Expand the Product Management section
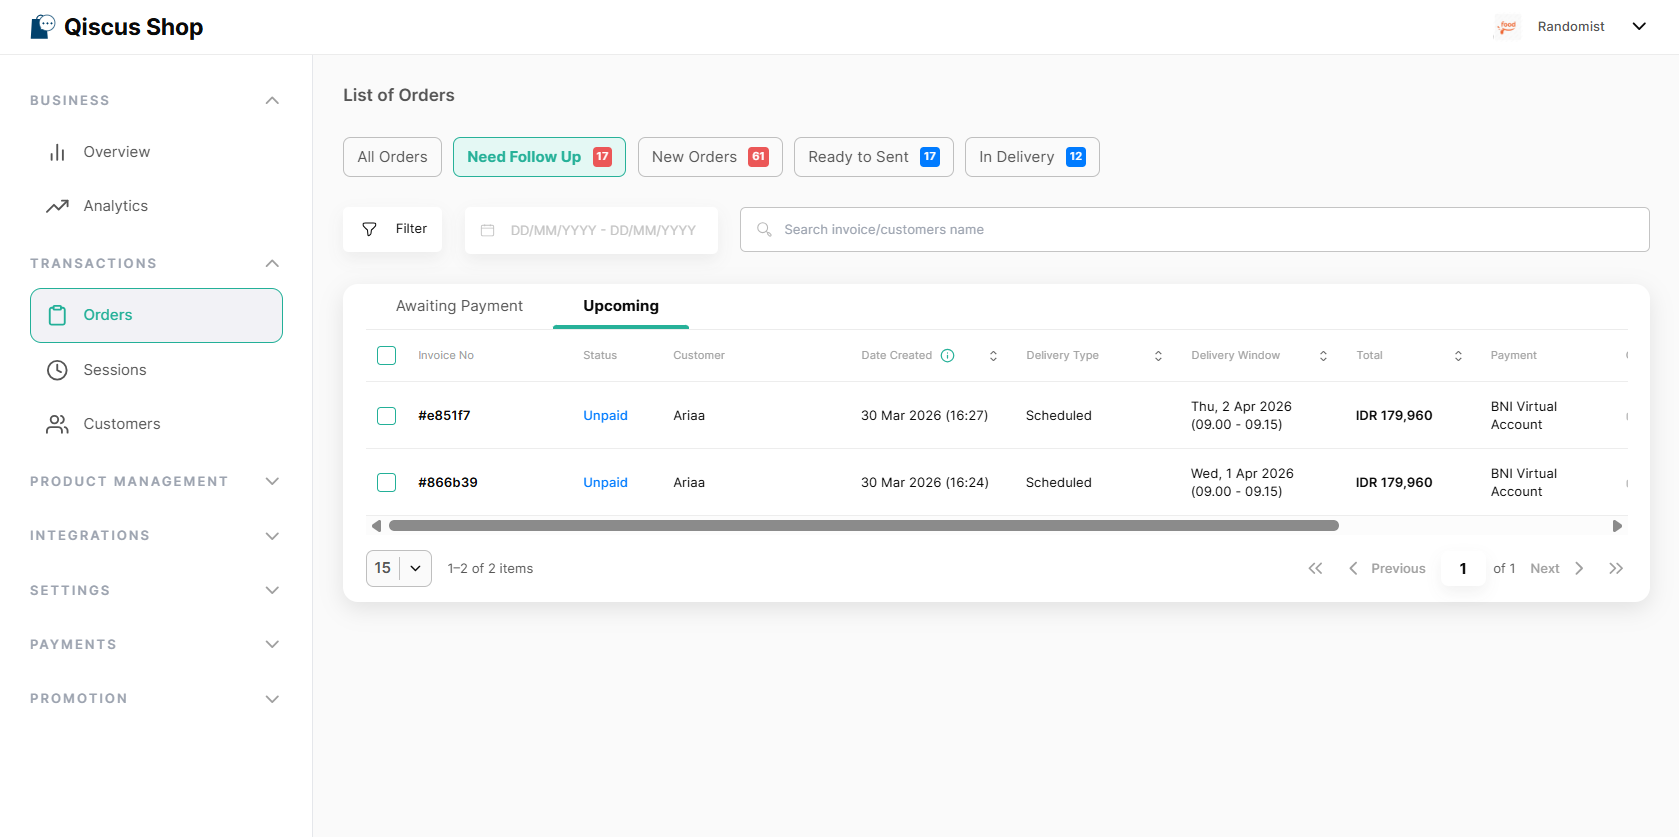This screenshot has height=837, width=1679. click(x=272, y=482)
